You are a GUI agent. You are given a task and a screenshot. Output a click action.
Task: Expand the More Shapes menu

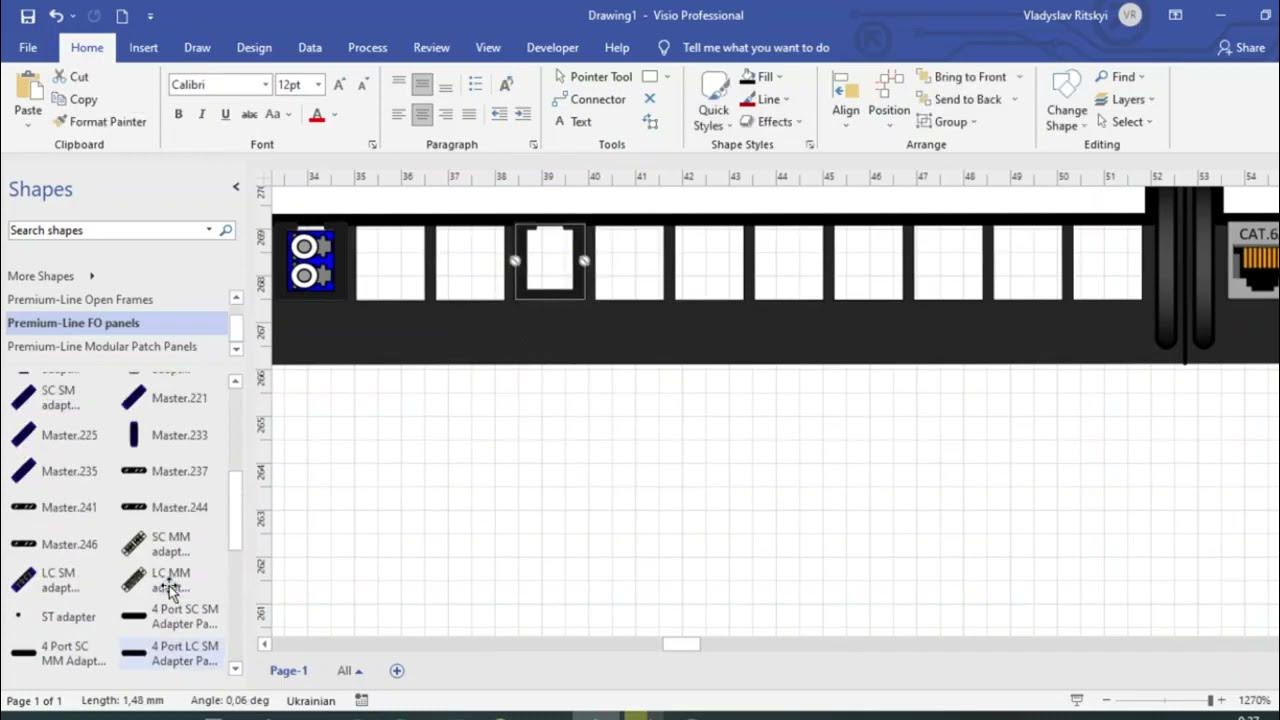(x=51, y=276)
